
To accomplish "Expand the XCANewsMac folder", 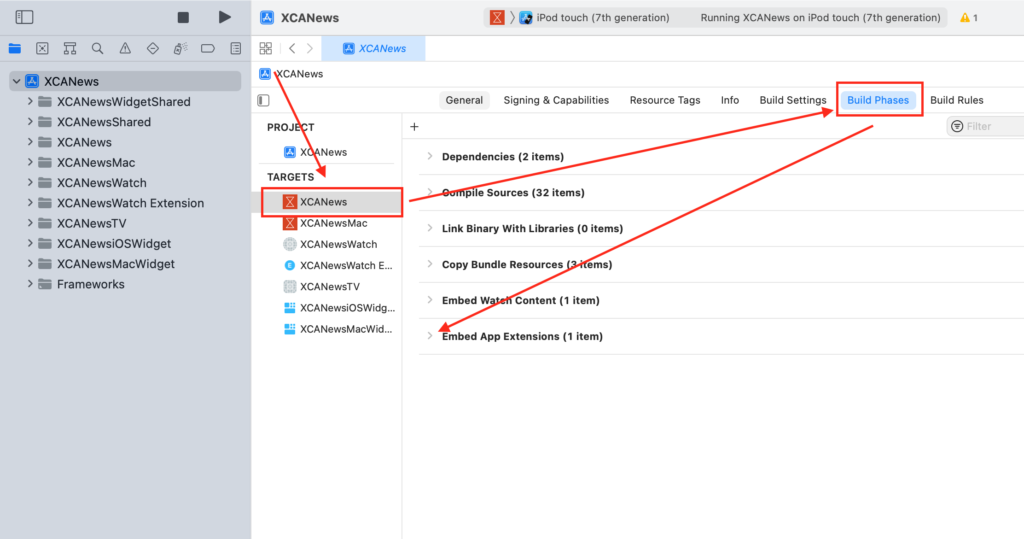I will pyautogui.click(x=30, y=163).
